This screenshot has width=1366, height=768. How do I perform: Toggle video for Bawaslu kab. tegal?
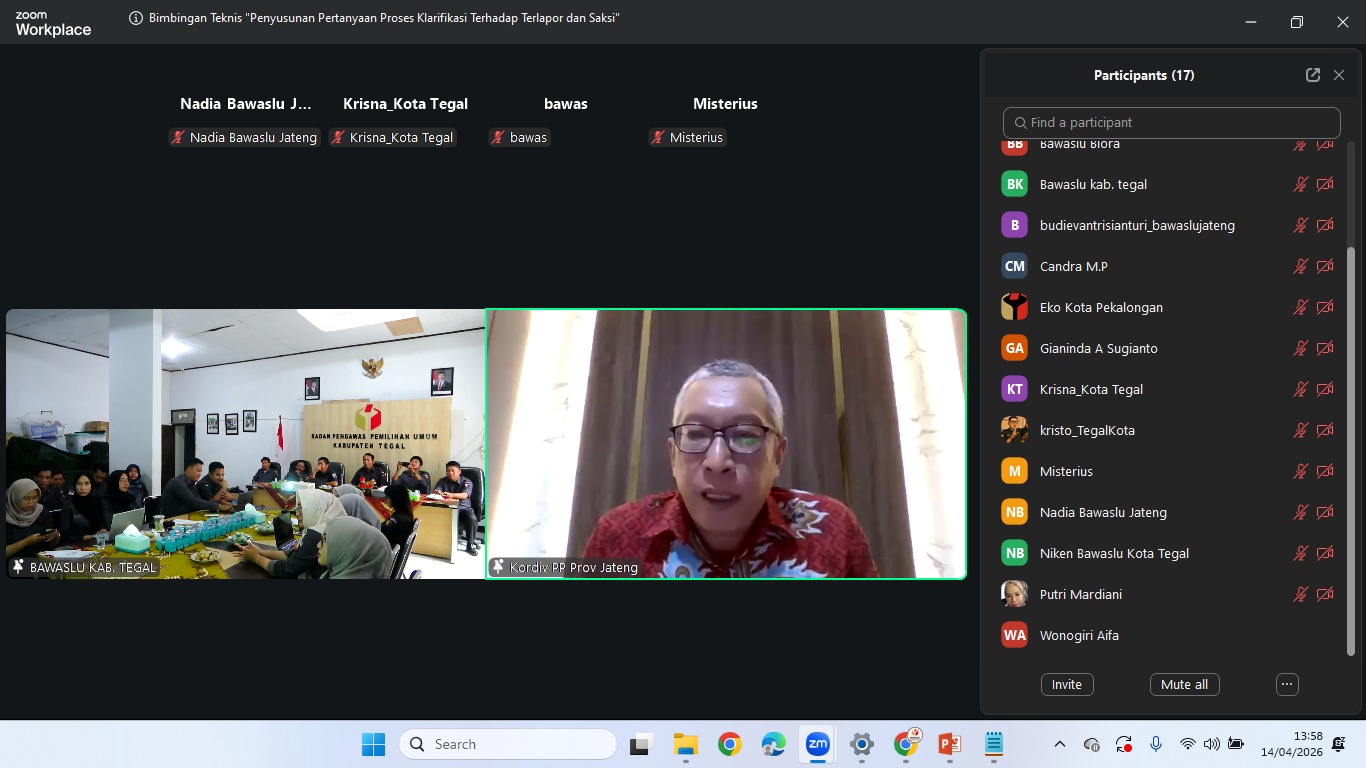[1325, 184]
